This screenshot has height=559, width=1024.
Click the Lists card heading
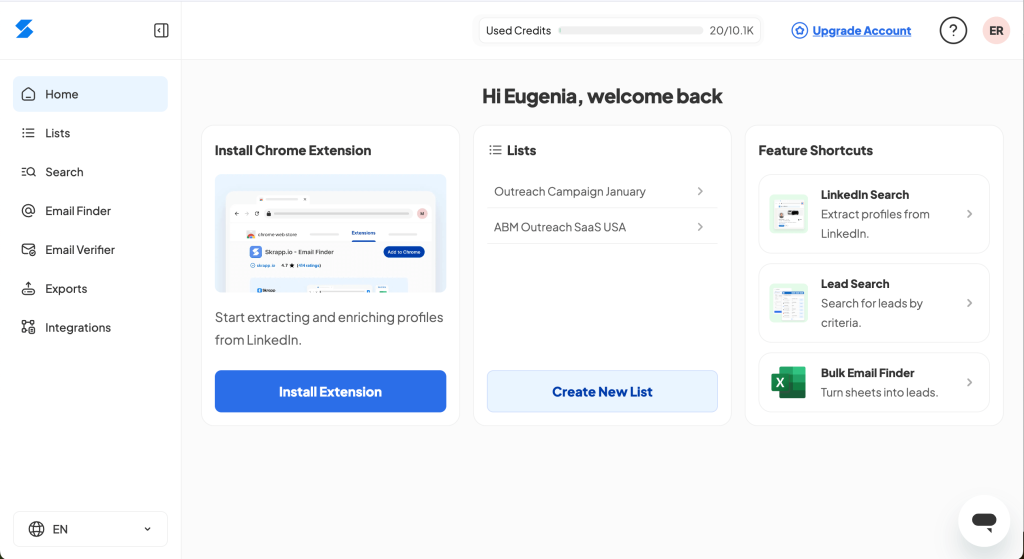[521, 150]
